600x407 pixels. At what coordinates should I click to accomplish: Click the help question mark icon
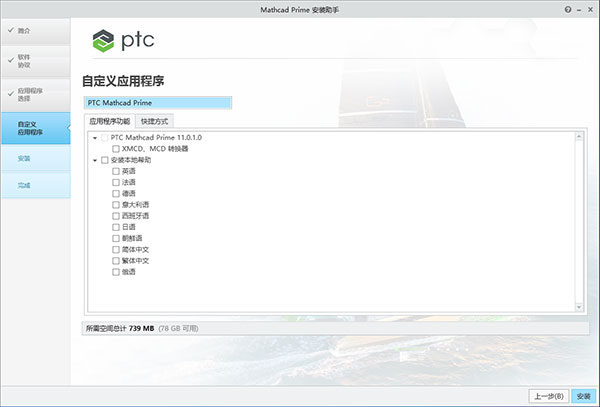(568, 10)
